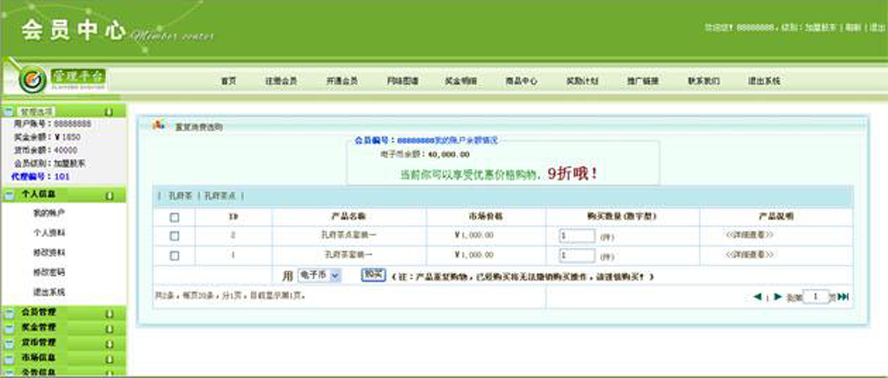Collapse 个人信息 with its arrow button
Screen dimensions: 888x378
pyautogui.click(x=109, y=196)
